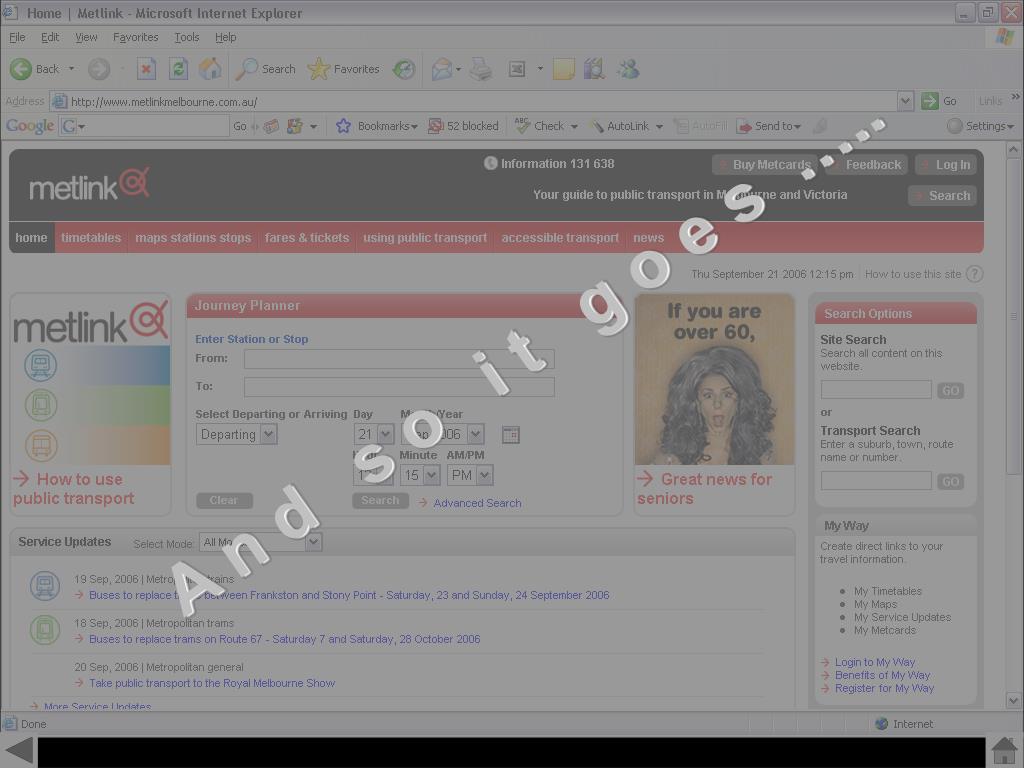This screenshot has height=768, width=1024.
Task: Select the fares & tickets tab
Action: coord(307,238)
